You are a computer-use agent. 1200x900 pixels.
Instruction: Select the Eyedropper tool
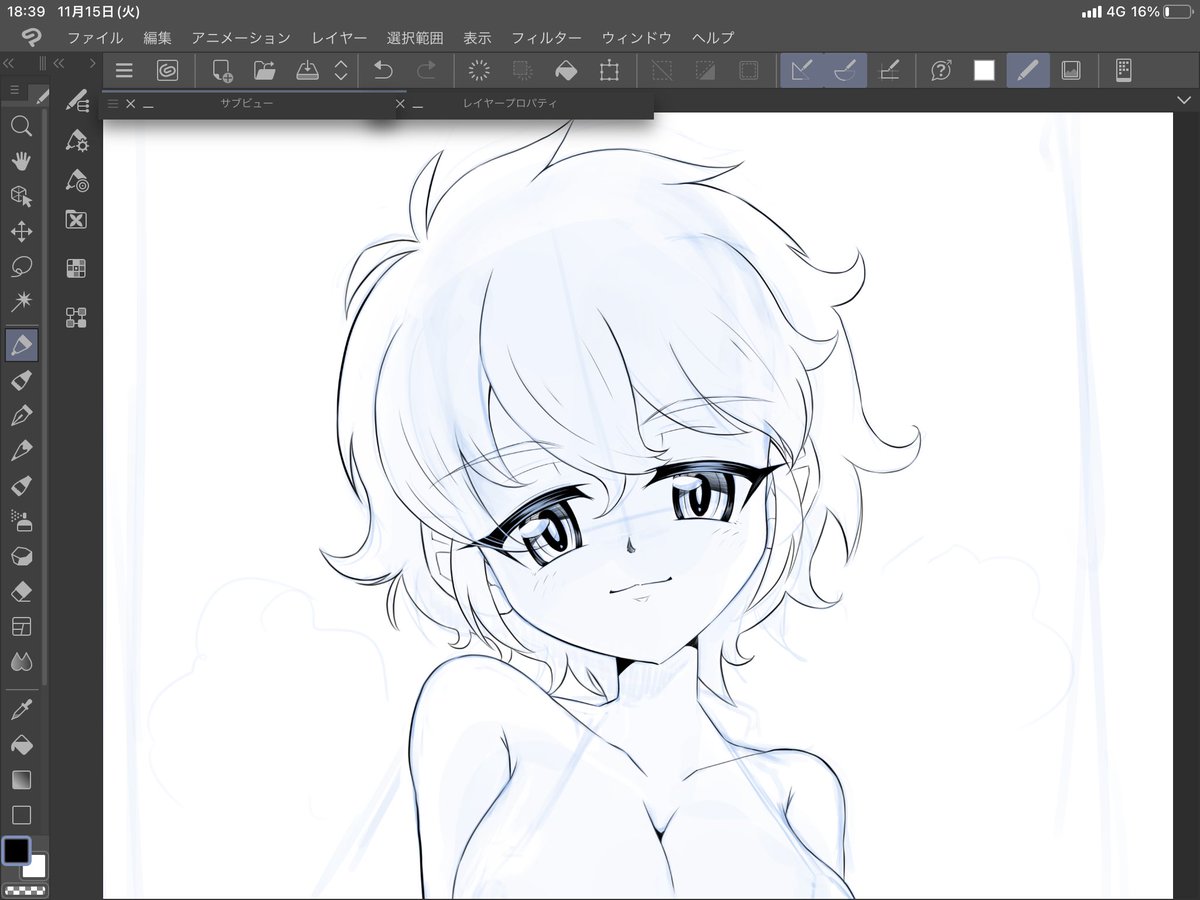pyautogui.click(x=22, y=708)
